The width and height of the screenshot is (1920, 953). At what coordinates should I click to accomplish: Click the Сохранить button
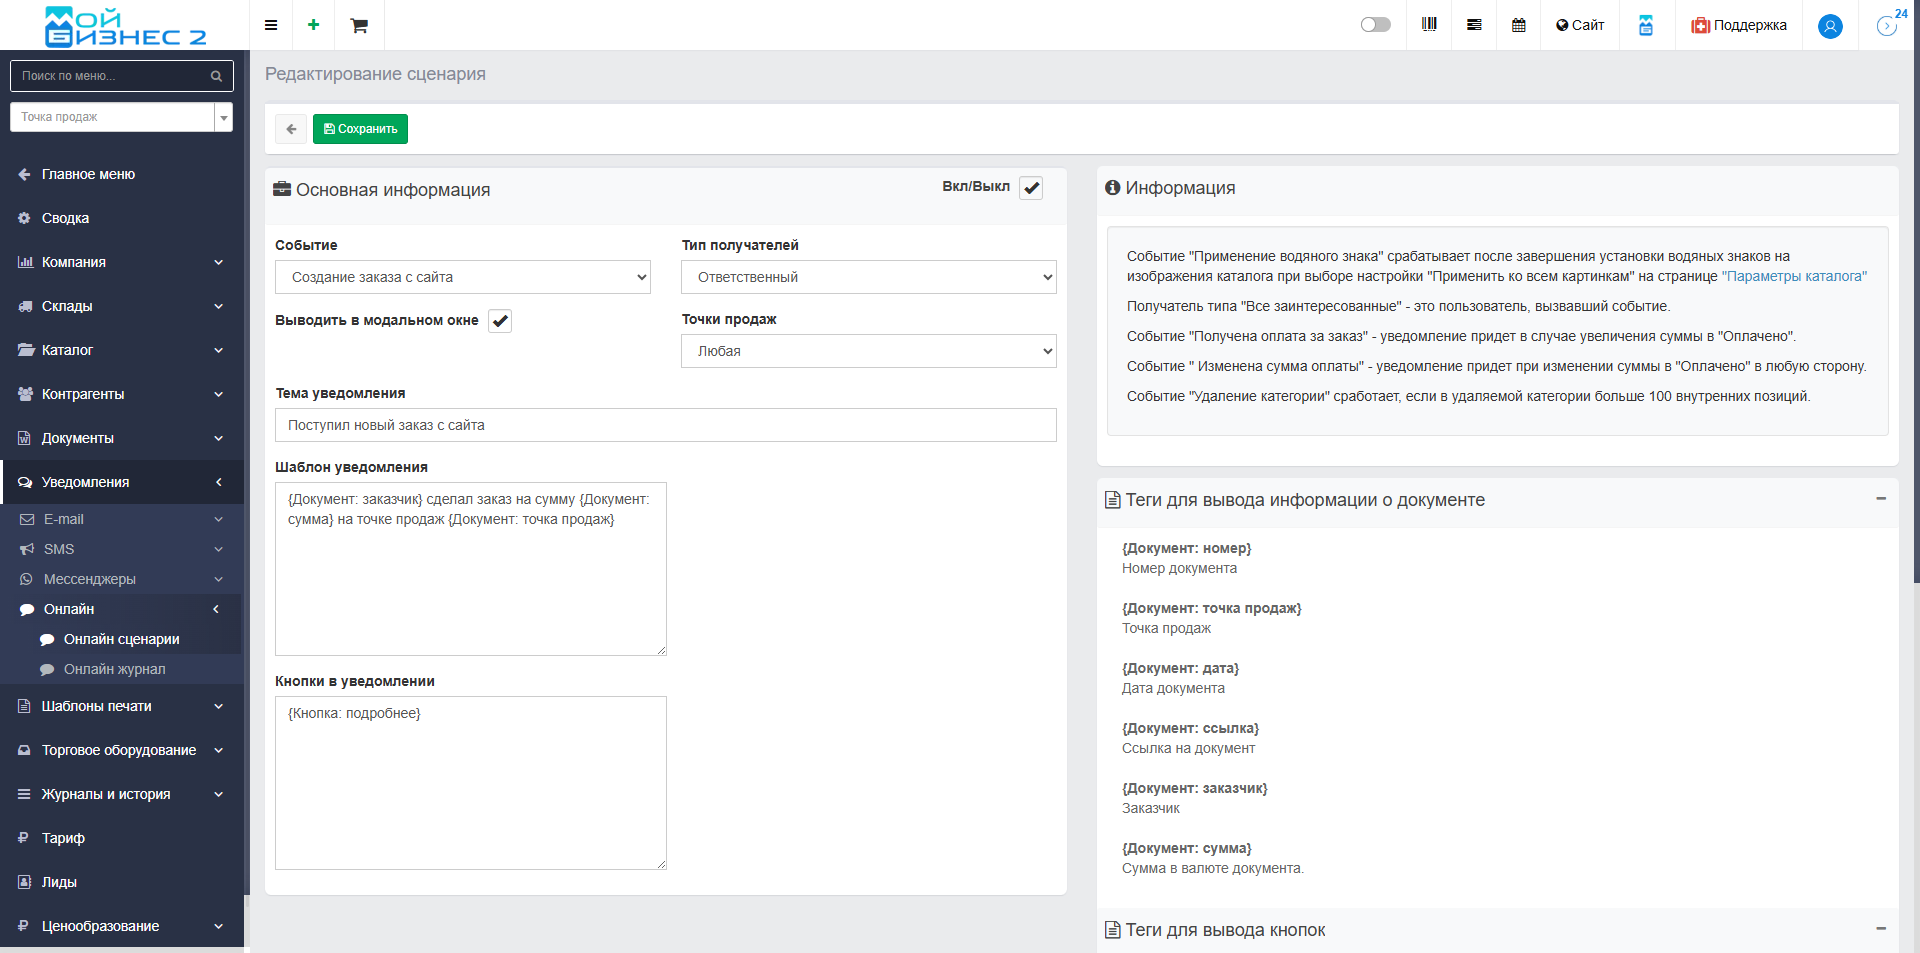point(360,129)
